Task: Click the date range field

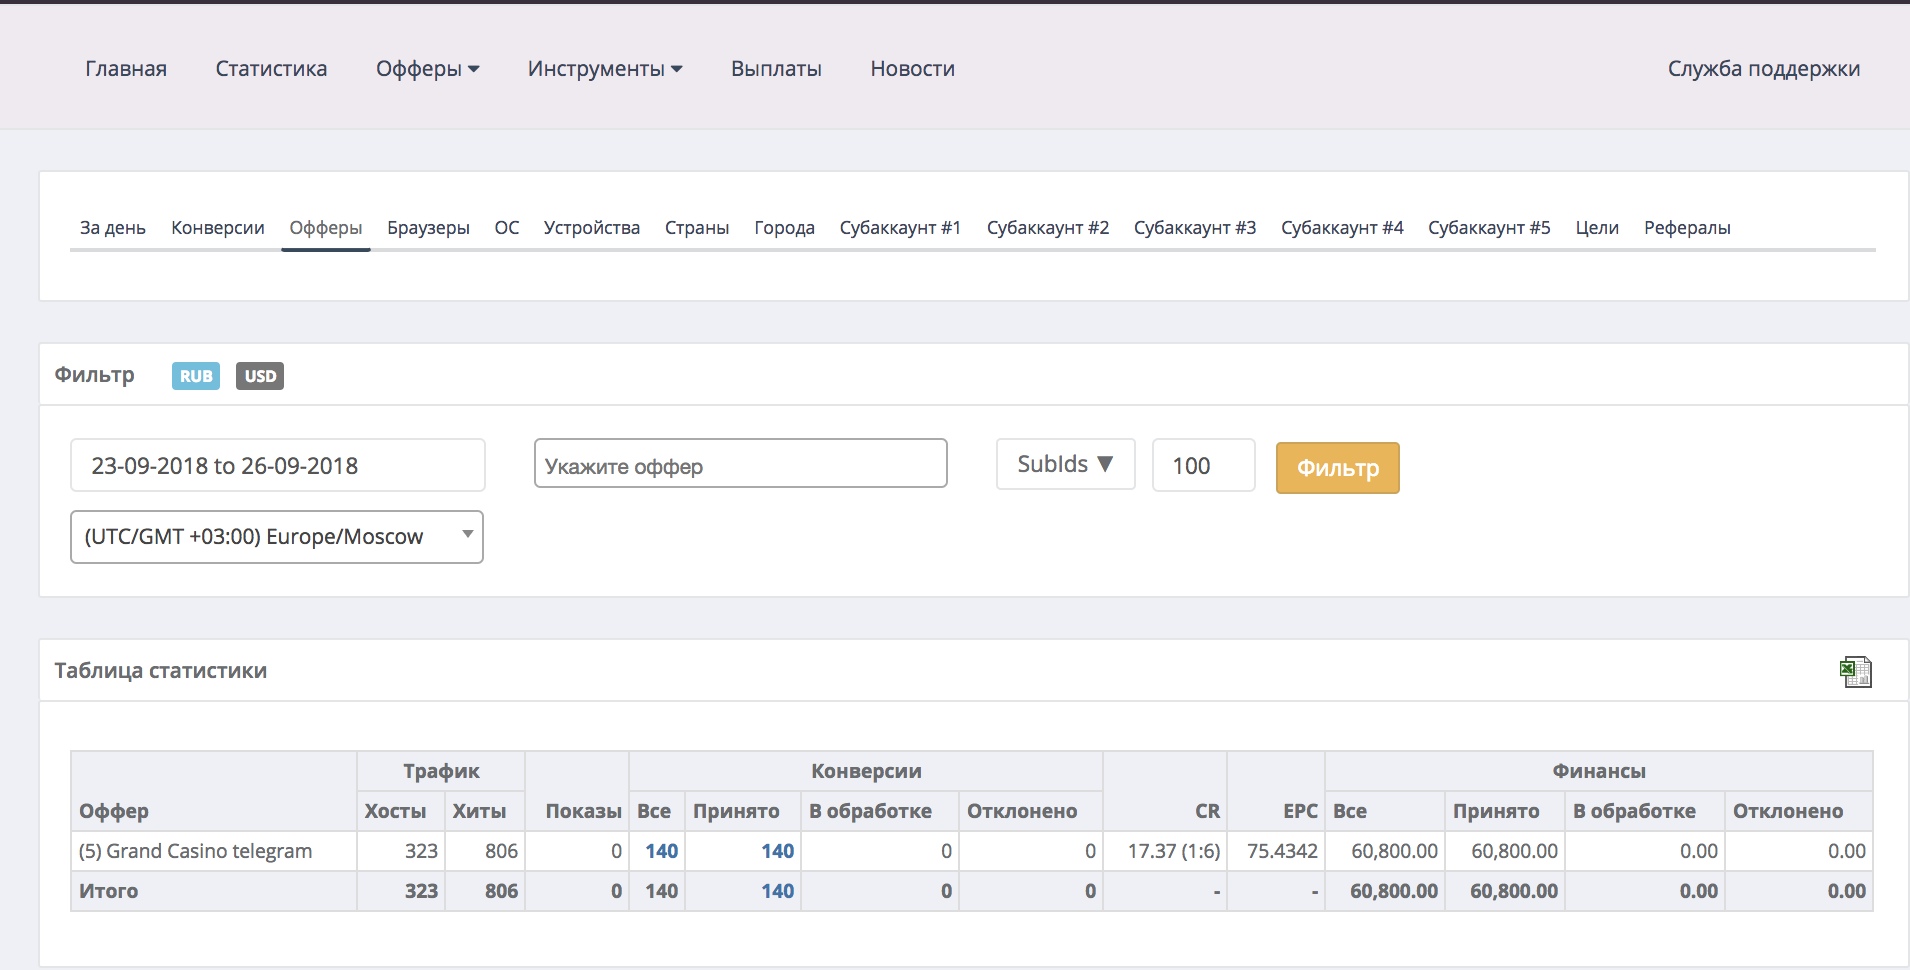Action: click(x=277, y=466)
